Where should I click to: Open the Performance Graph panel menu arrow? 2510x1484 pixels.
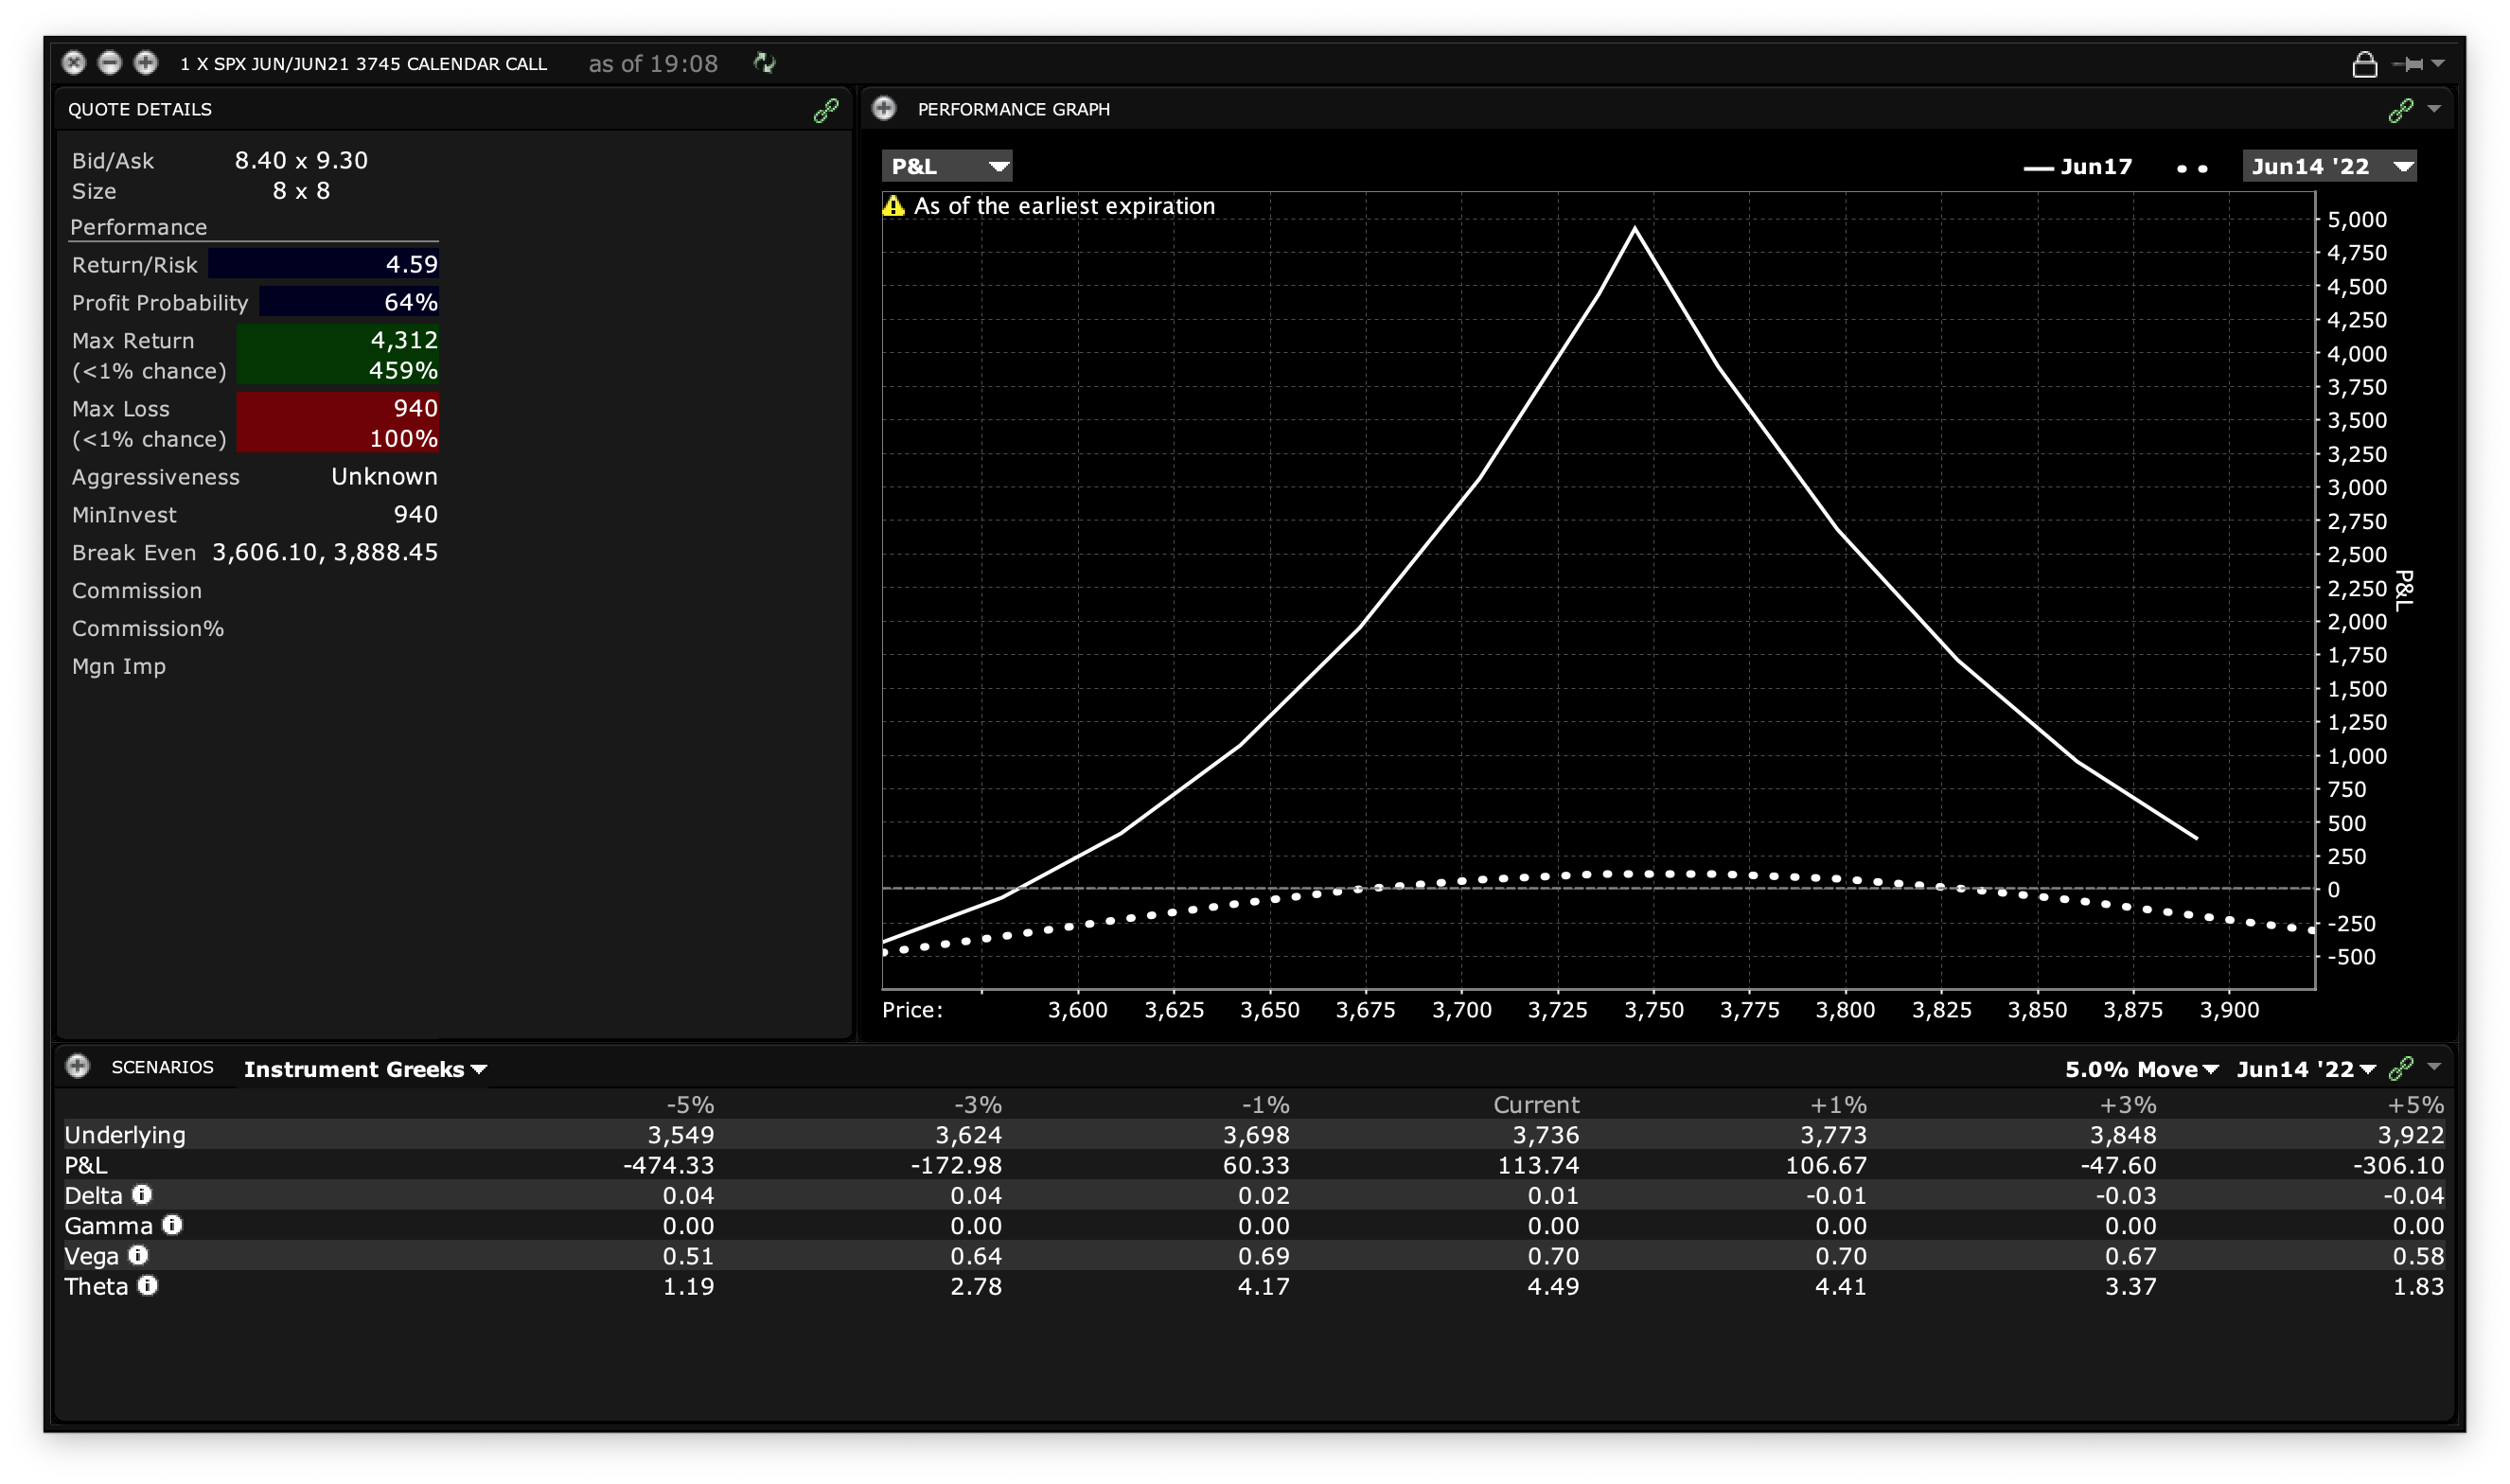(2434, 109)
